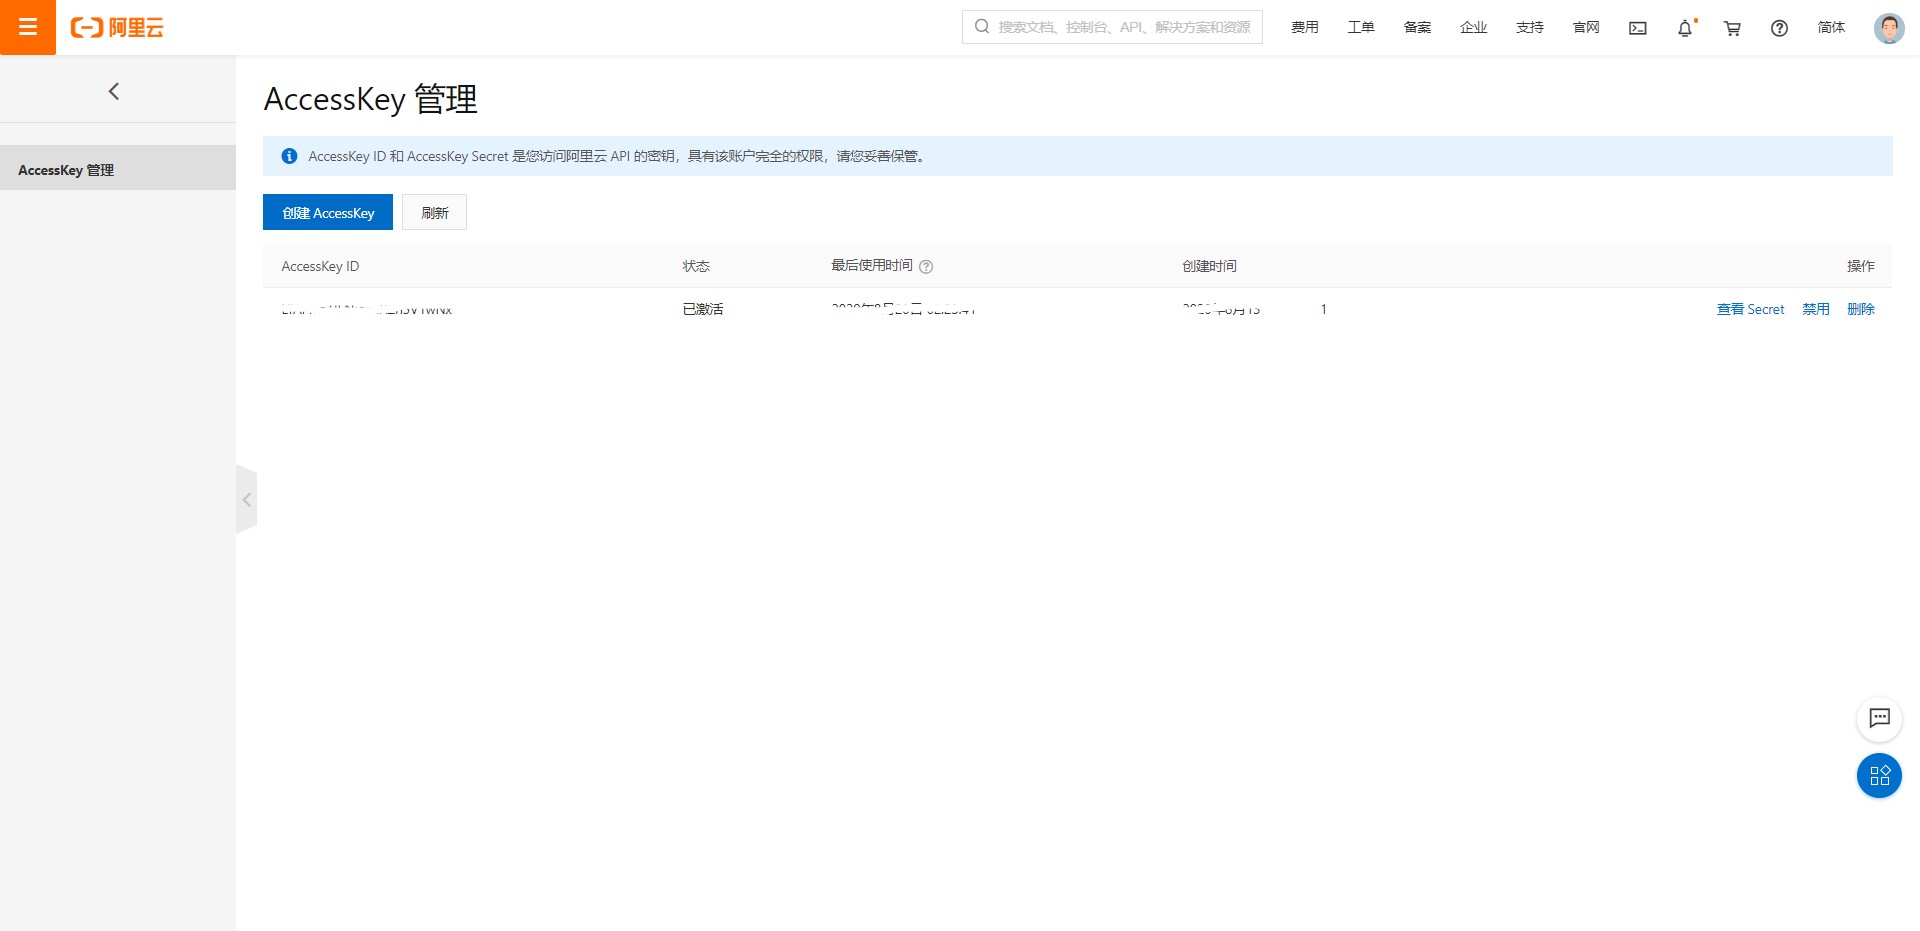Image resolution: width=1920 pixels, height=931 pixels.
Task: Click the search magnifier icon
Action: 982,27
